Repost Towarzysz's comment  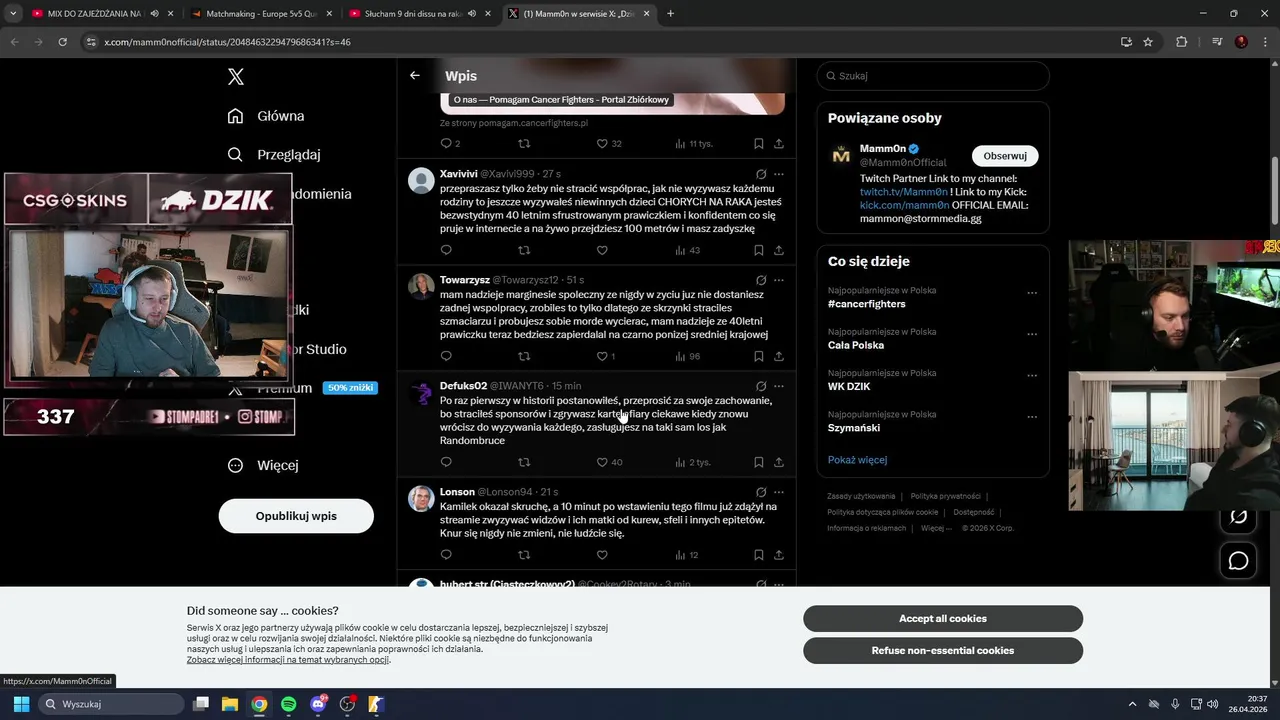(524, 356)
